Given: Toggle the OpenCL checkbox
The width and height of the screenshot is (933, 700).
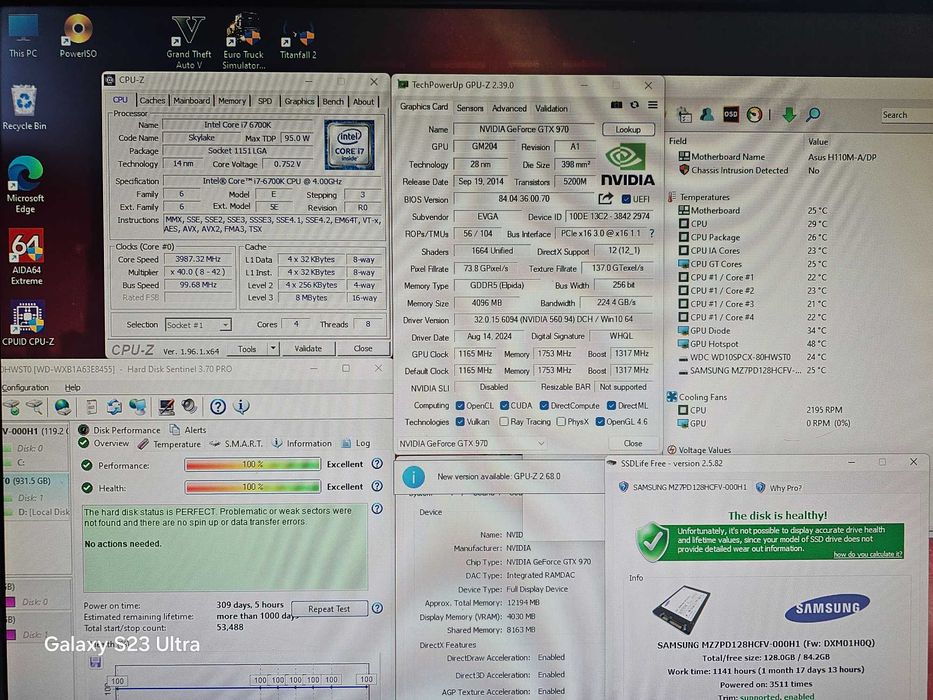Looking at the screenshot, I should [460, 406].
